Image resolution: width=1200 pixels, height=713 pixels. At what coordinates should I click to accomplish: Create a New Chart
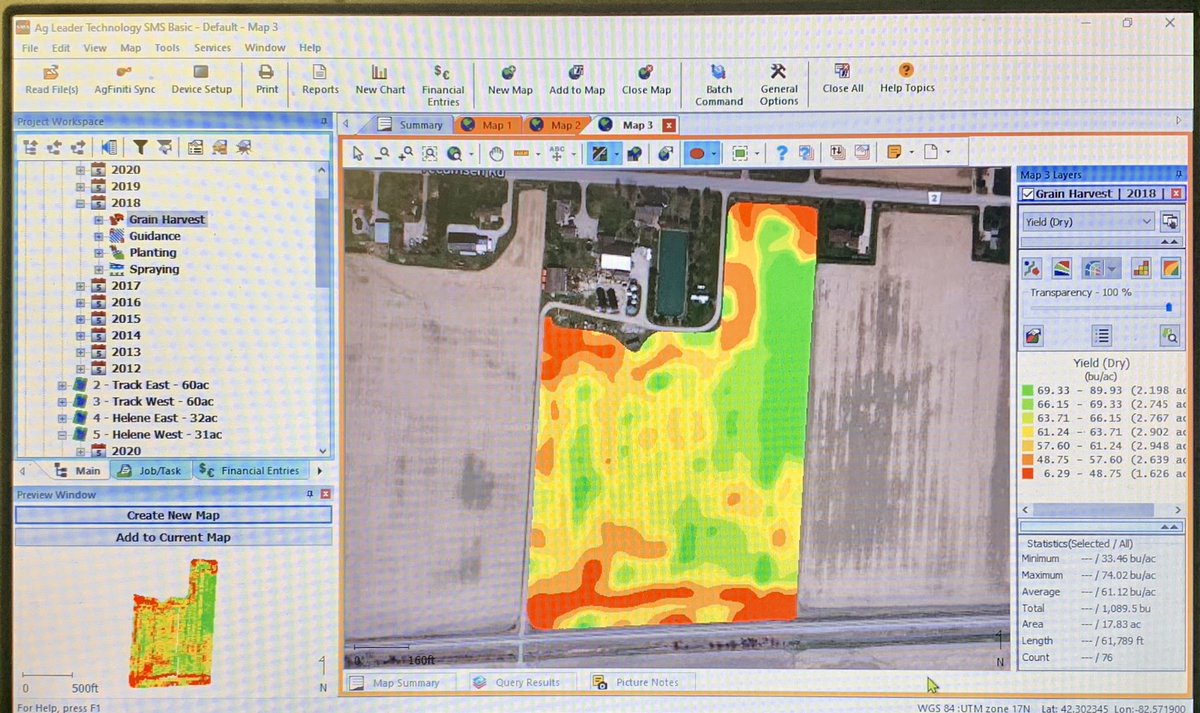click(380, 80)
